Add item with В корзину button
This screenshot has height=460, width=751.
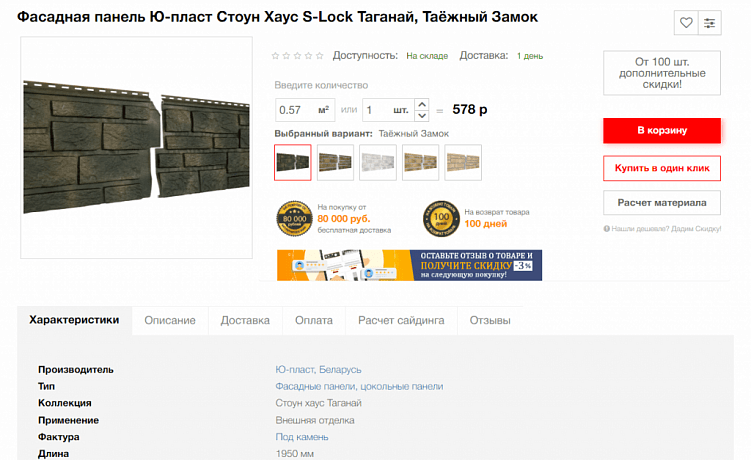[662, 130]
